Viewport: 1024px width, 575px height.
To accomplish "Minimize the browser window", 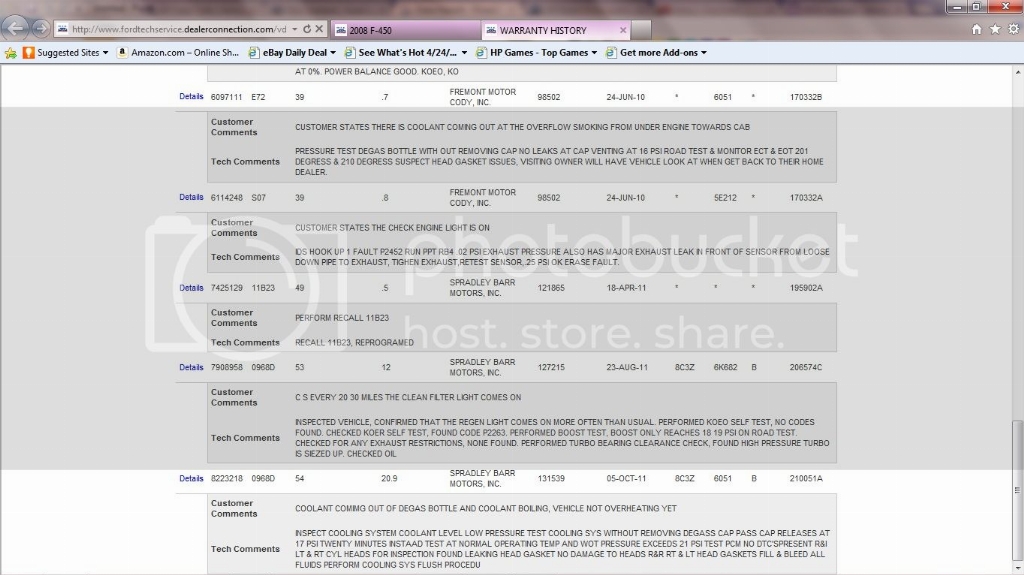I will (x=957, y=7).
